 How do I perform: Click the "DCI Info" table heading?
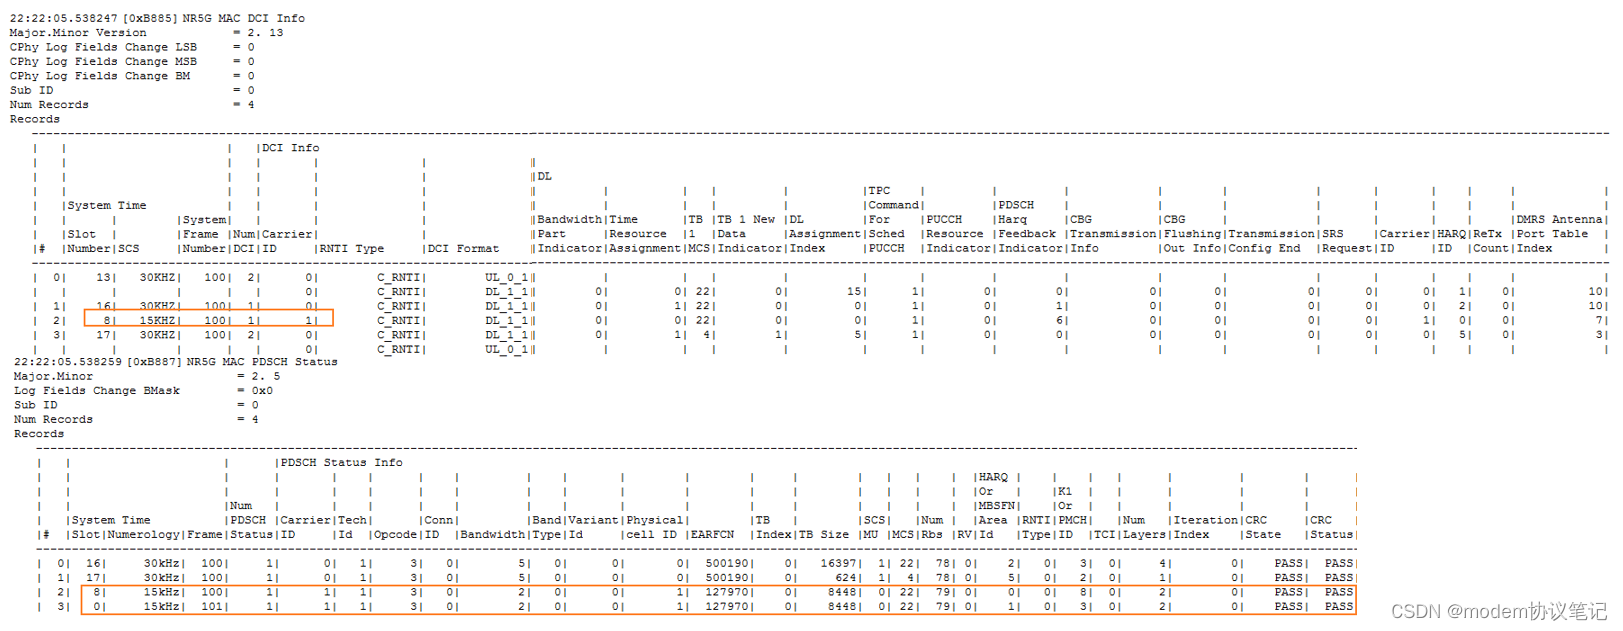coord(291,147)
